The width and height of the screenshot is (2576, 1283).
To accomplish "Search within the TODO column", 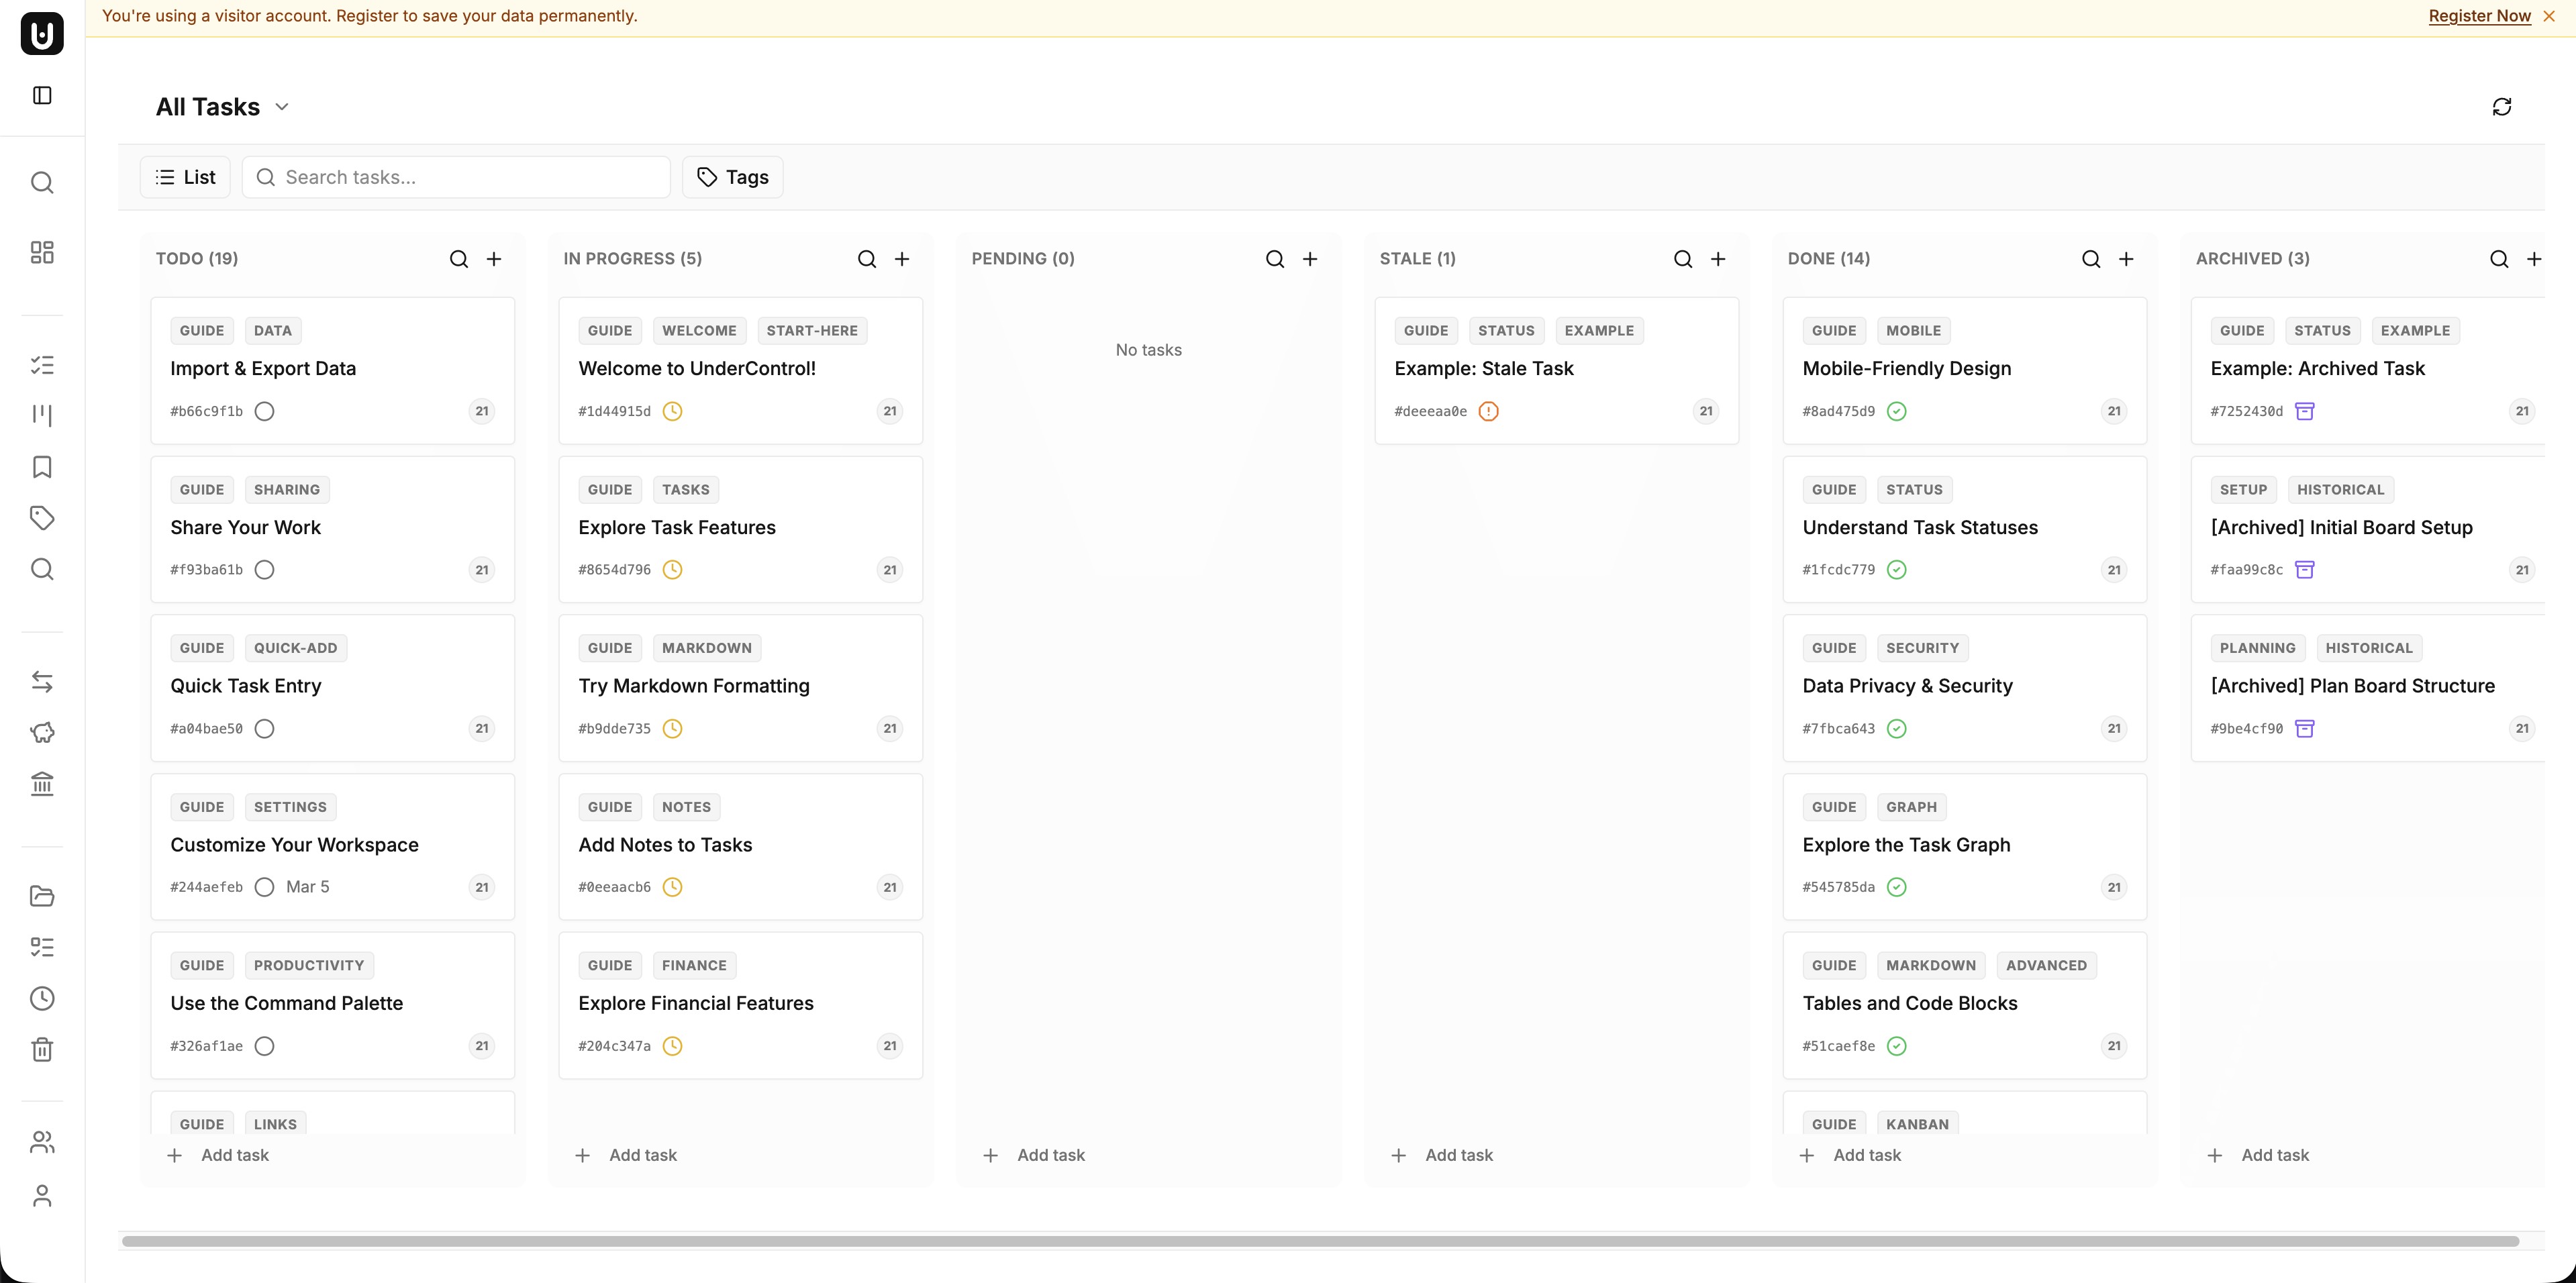I will 459,259.
